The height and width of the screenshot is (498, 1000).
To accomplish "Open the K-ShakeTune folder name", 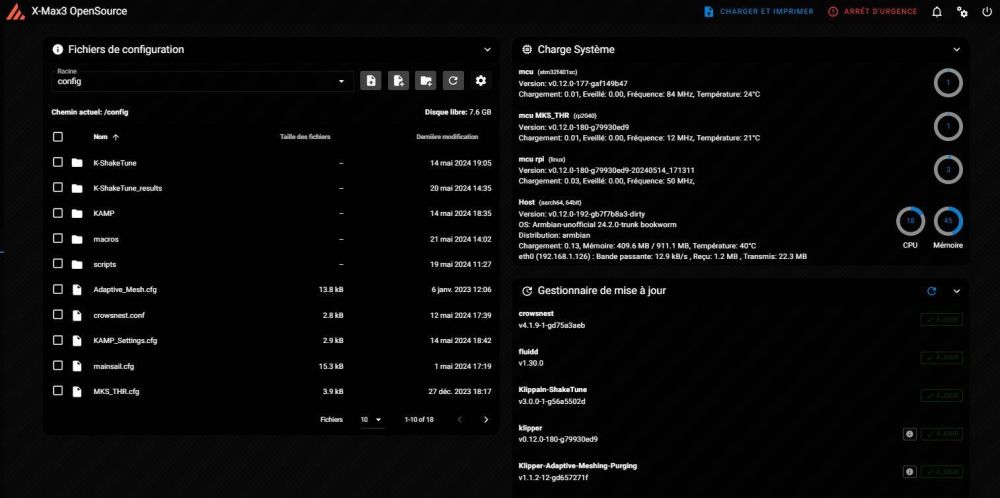I will coord(115,163).
